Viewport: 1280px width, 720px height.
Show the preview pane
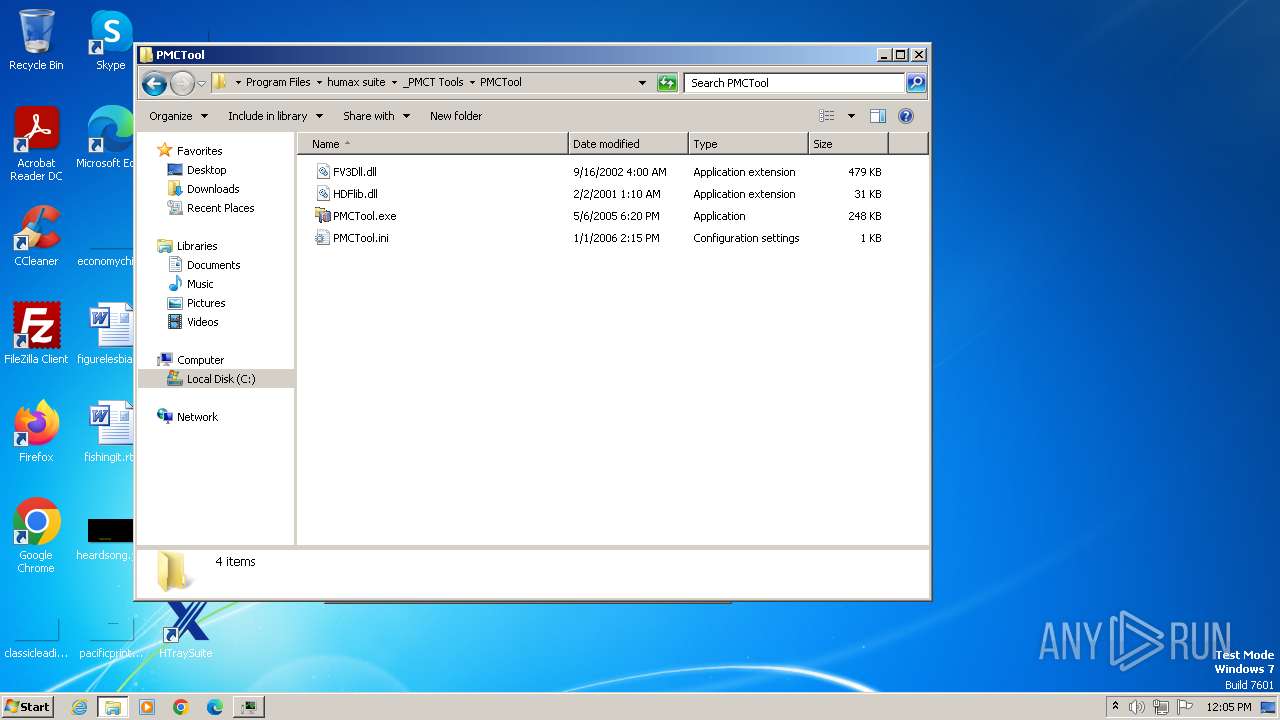[877, 116]
